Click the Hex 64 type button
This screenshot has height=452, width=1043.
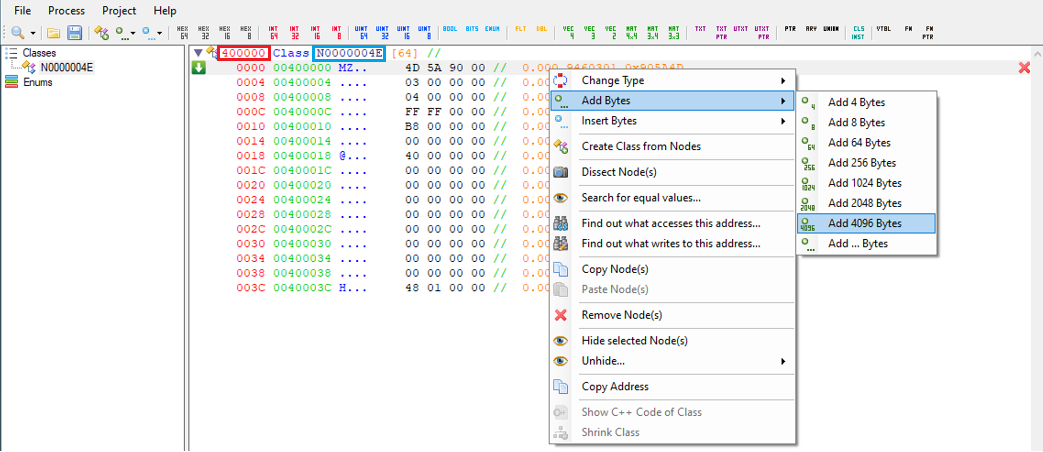182,32
